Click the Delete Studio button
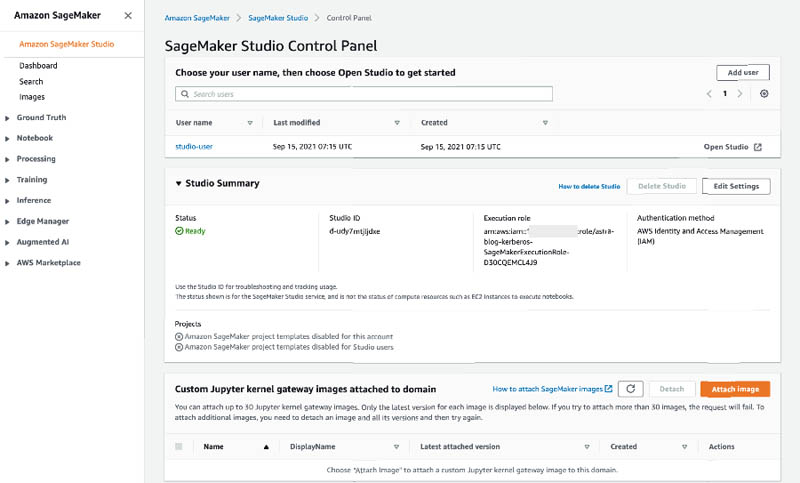This screenshot has height=483, width=800. [662, 186]
